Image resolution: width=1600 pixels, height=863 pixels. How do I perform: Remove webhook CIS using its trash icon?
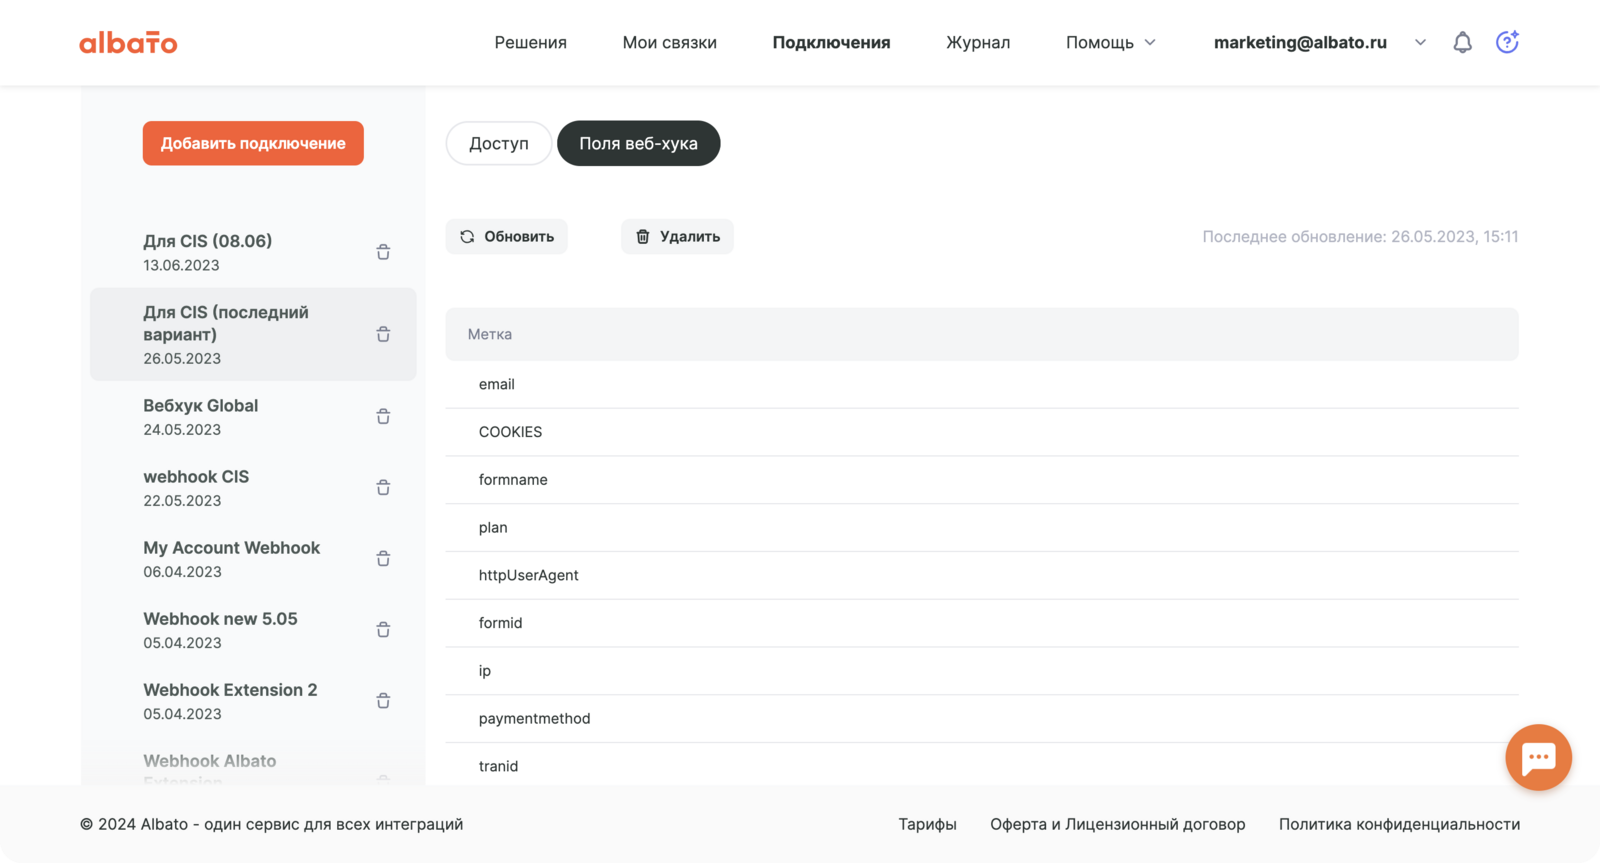pyautogui.click(x=383, y=488)
